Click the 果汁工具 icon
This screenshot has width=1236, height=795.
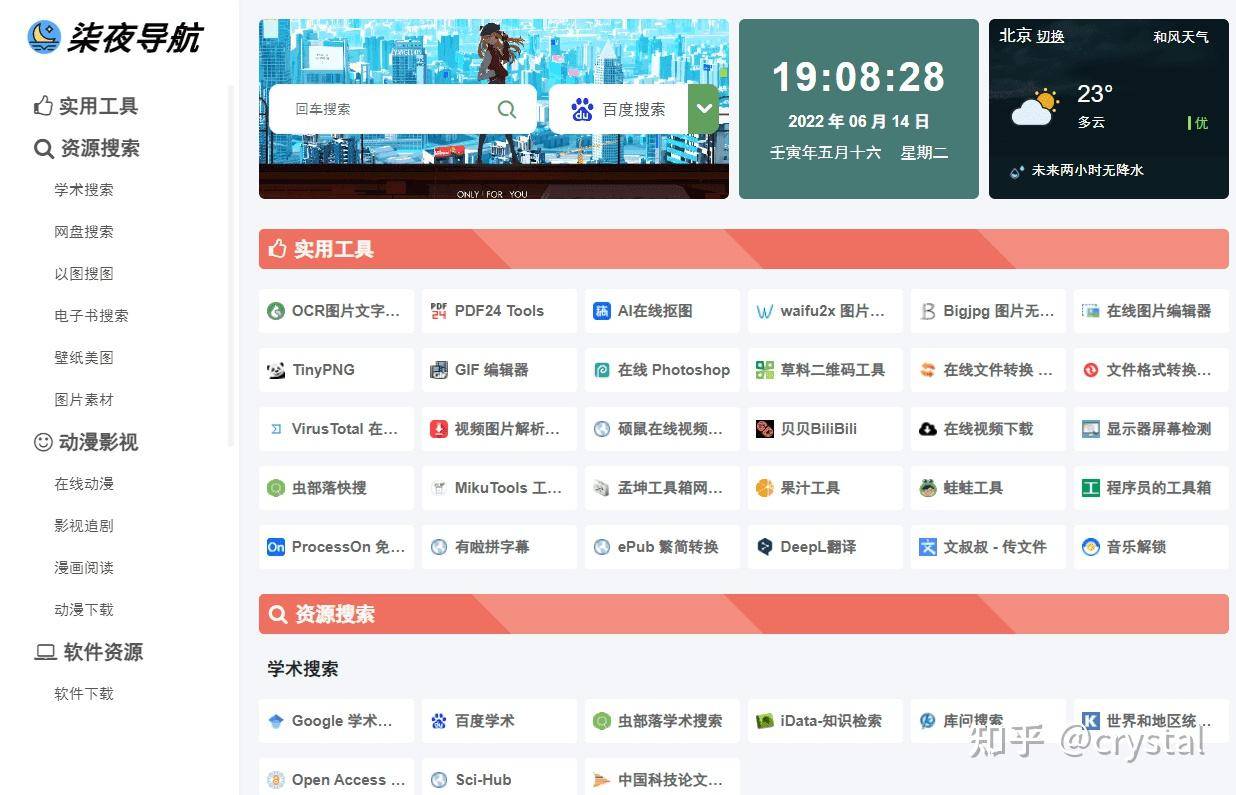(765, 488)
